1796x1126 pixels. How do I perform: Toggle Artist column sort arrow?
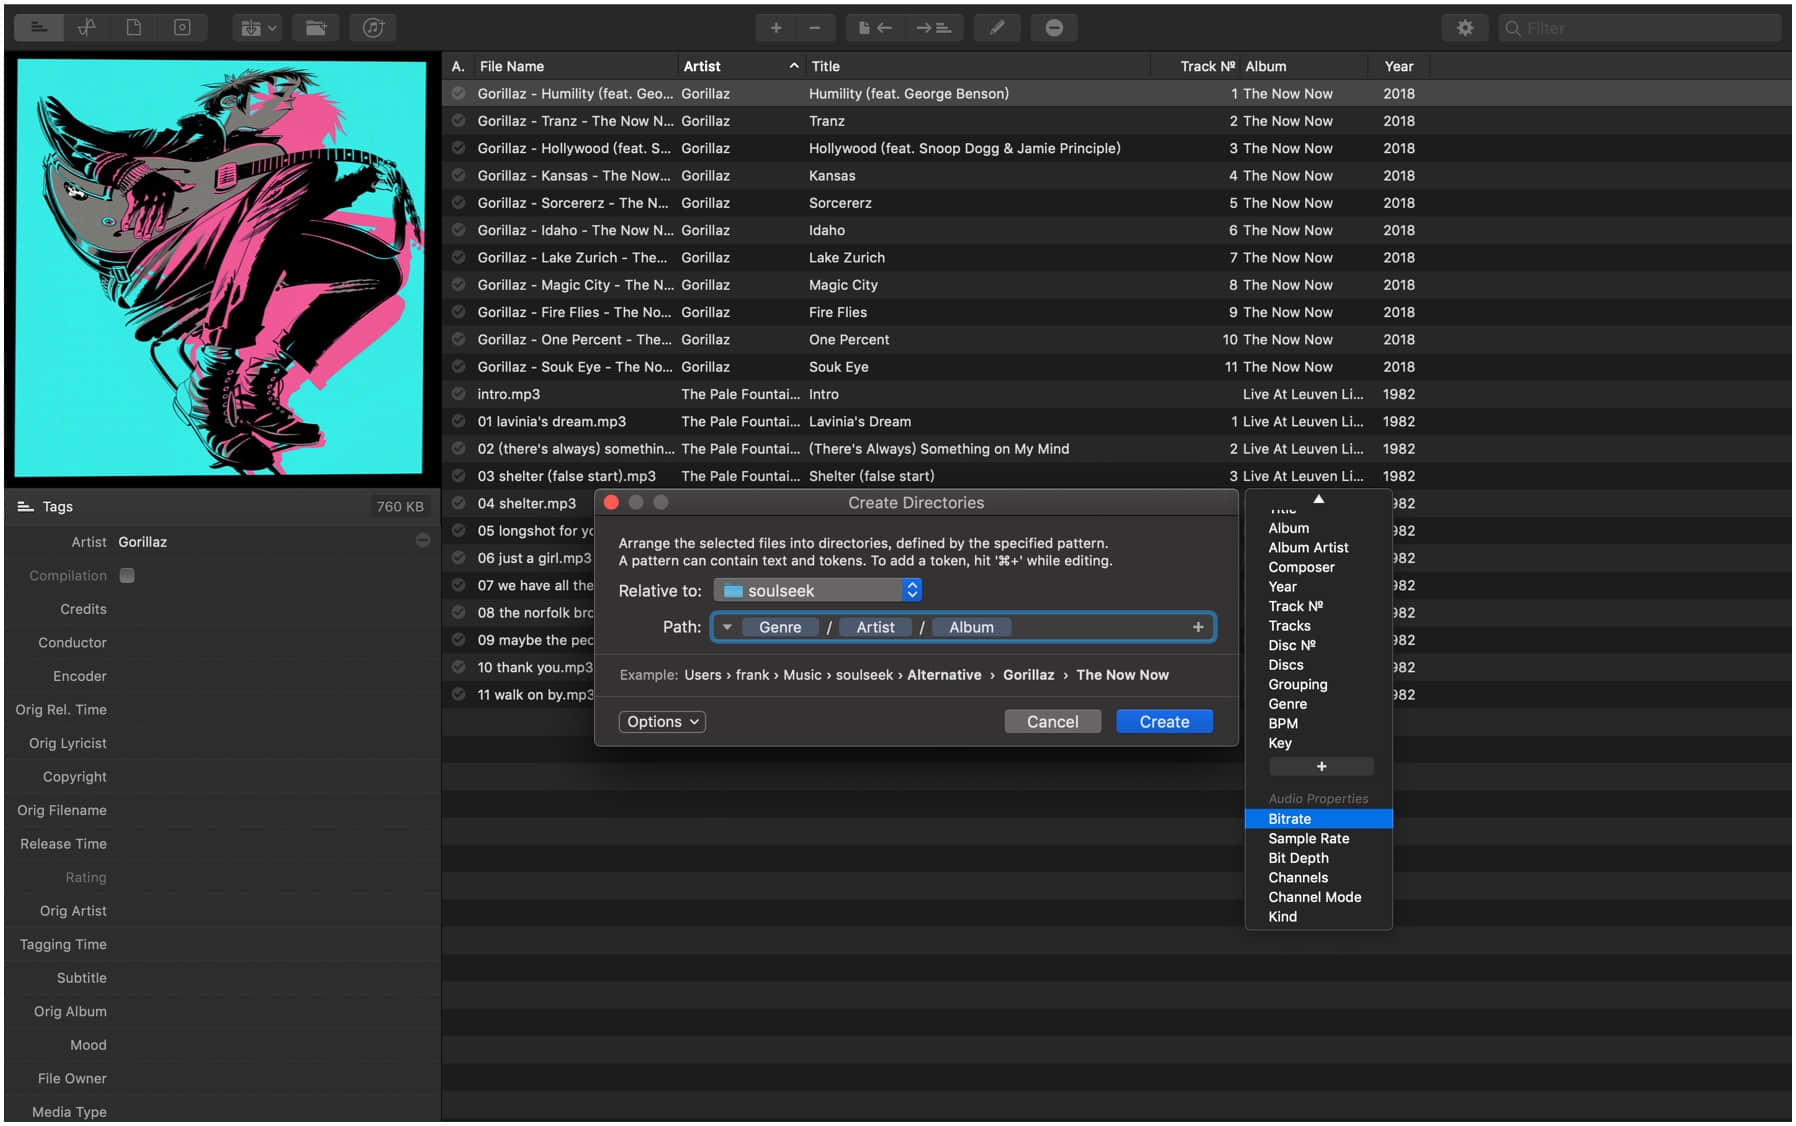click(x=794, y=66)
